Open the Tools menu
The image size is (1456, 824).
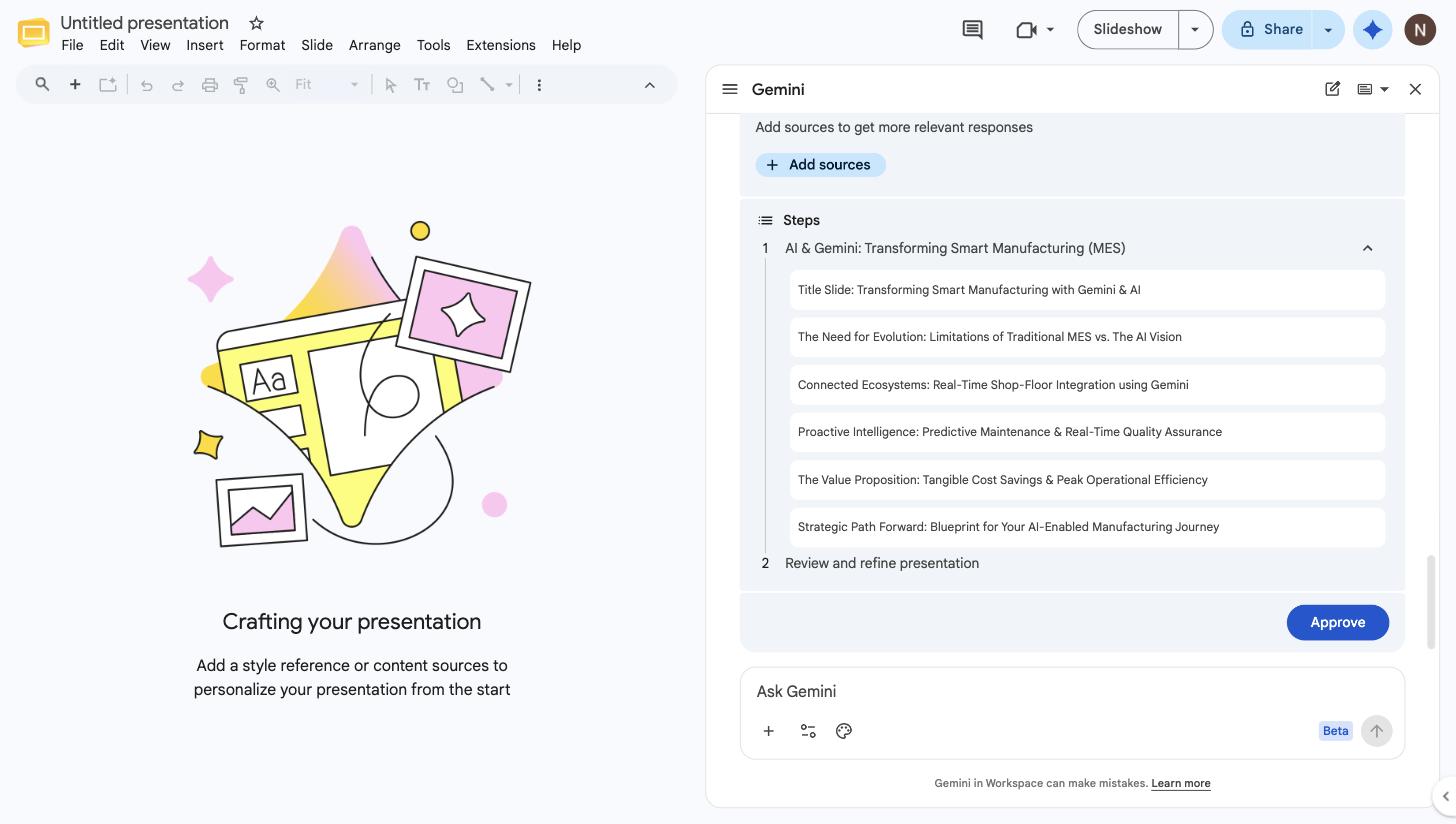point(433,45)
